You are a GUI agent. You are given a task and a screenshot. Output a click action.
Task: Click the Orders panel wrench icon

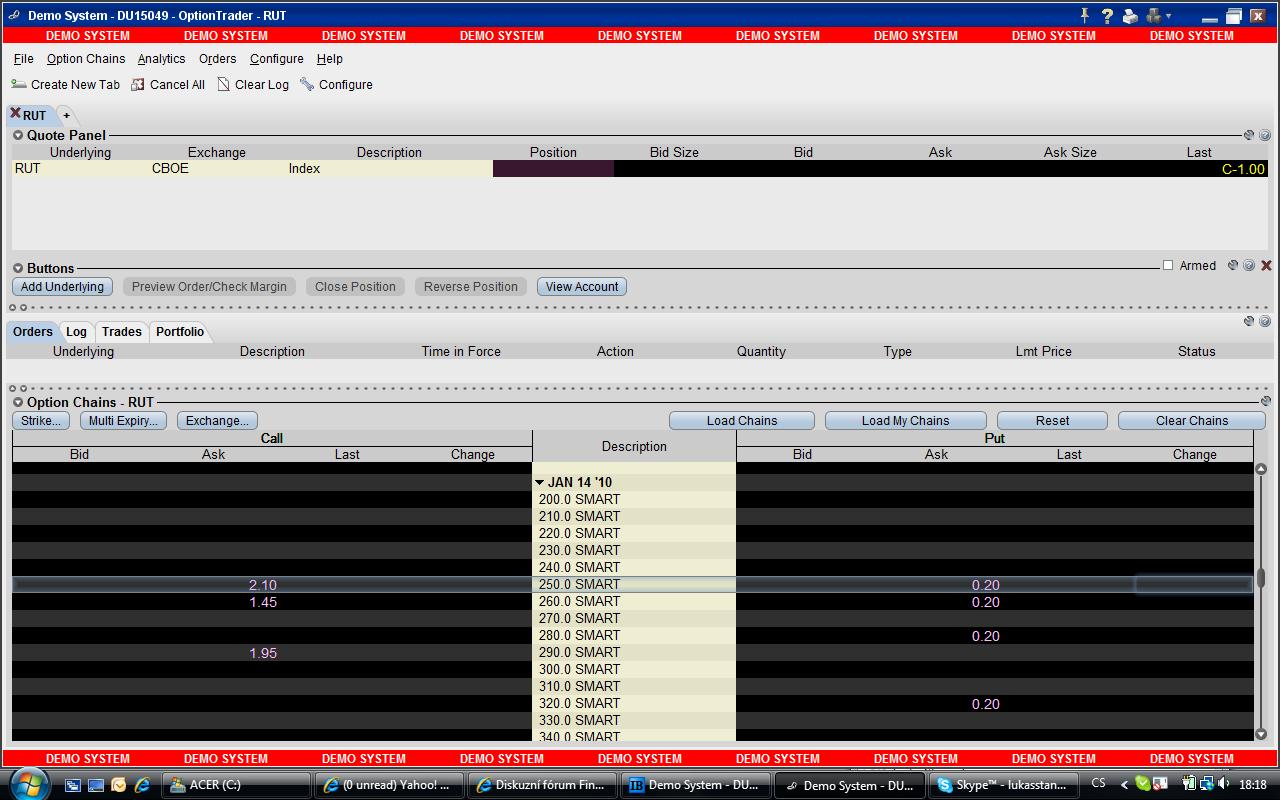pyautogui.click(x=1248, y=321)
